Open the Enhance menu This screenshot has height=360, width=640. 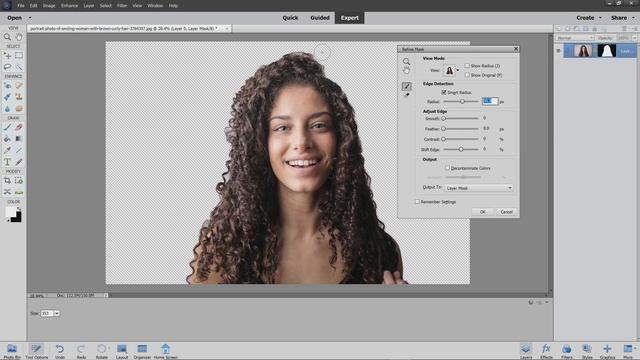click(69, 6)
